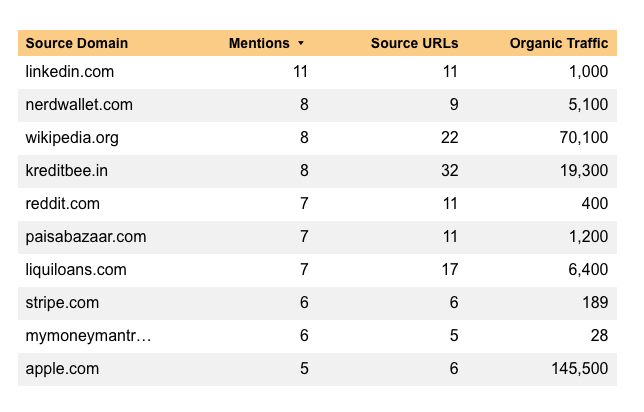The image size is (644, 412).
Task: Click apple.com organic traffic value 145,500
Action: point(579,368)
